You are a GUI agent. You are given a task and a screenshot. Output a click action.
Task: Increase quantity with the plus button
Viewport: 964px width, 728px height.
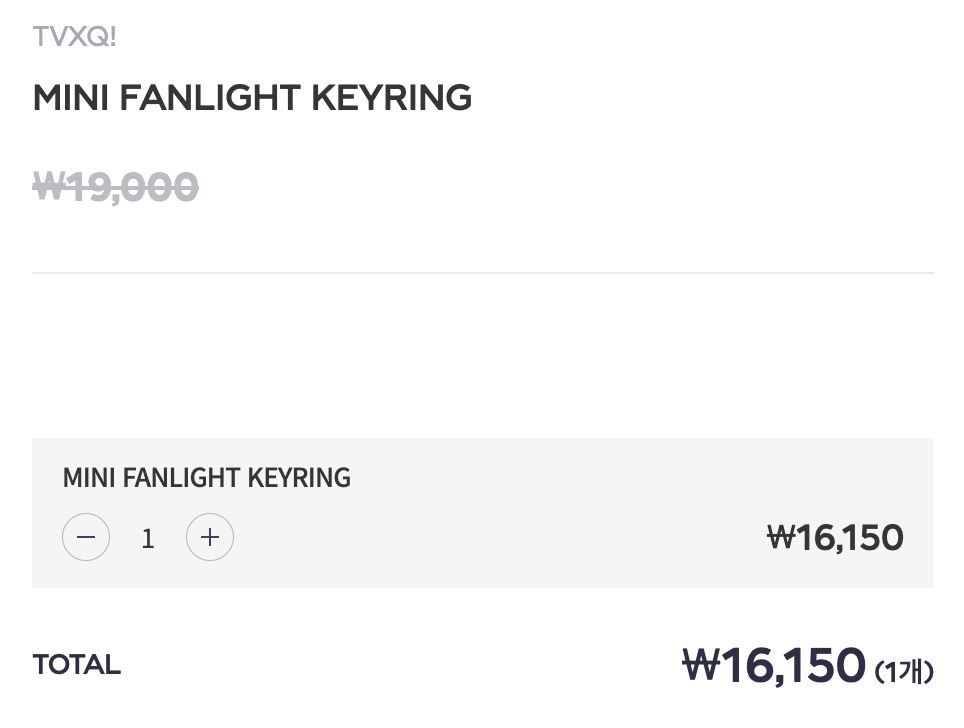[x=210, y=537]
